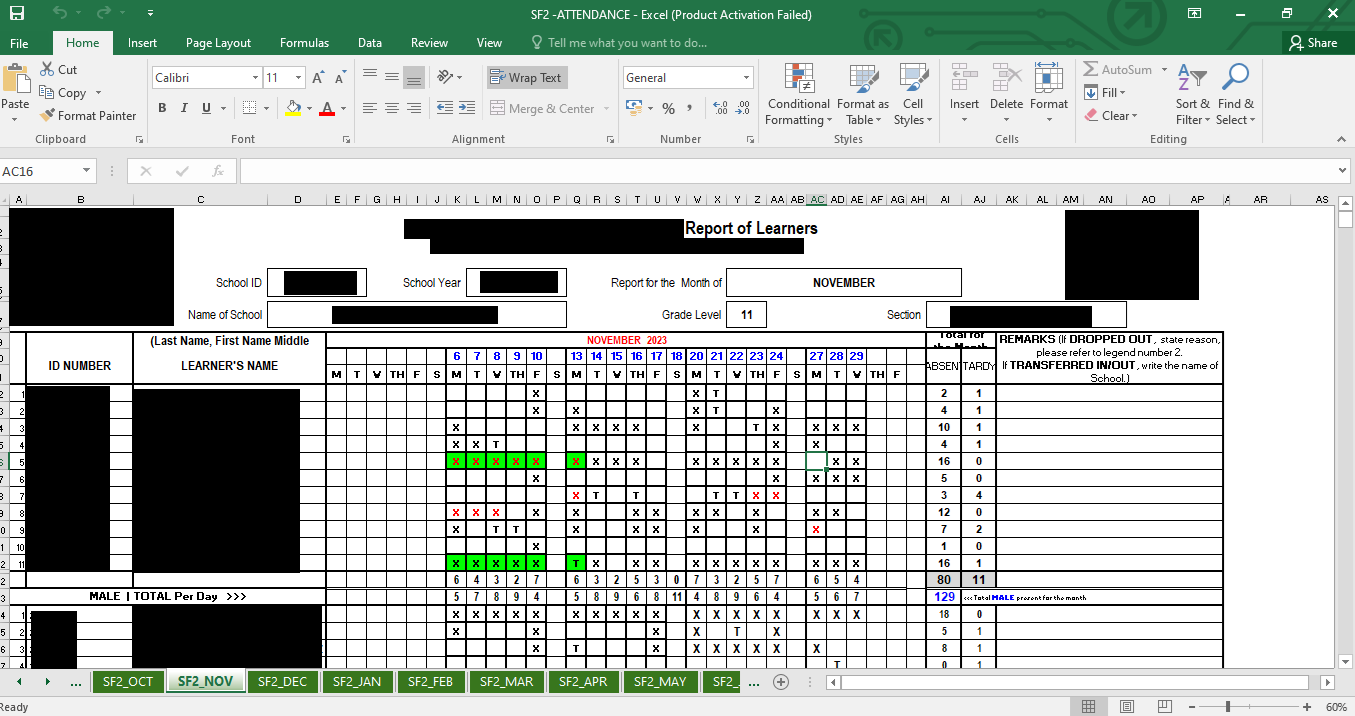Click the Delete cells icon
Viewport: 1355px width, 716px height.
pyautogui.click(x=1006, y=80)
